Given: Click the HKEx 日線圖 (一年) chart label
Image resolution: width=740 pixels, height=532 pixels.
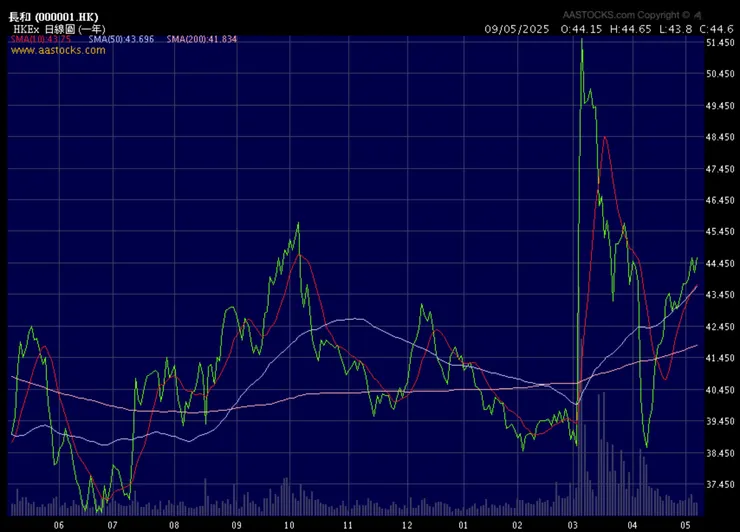Looking at the screenshot, I should click(x=59, y=29).
